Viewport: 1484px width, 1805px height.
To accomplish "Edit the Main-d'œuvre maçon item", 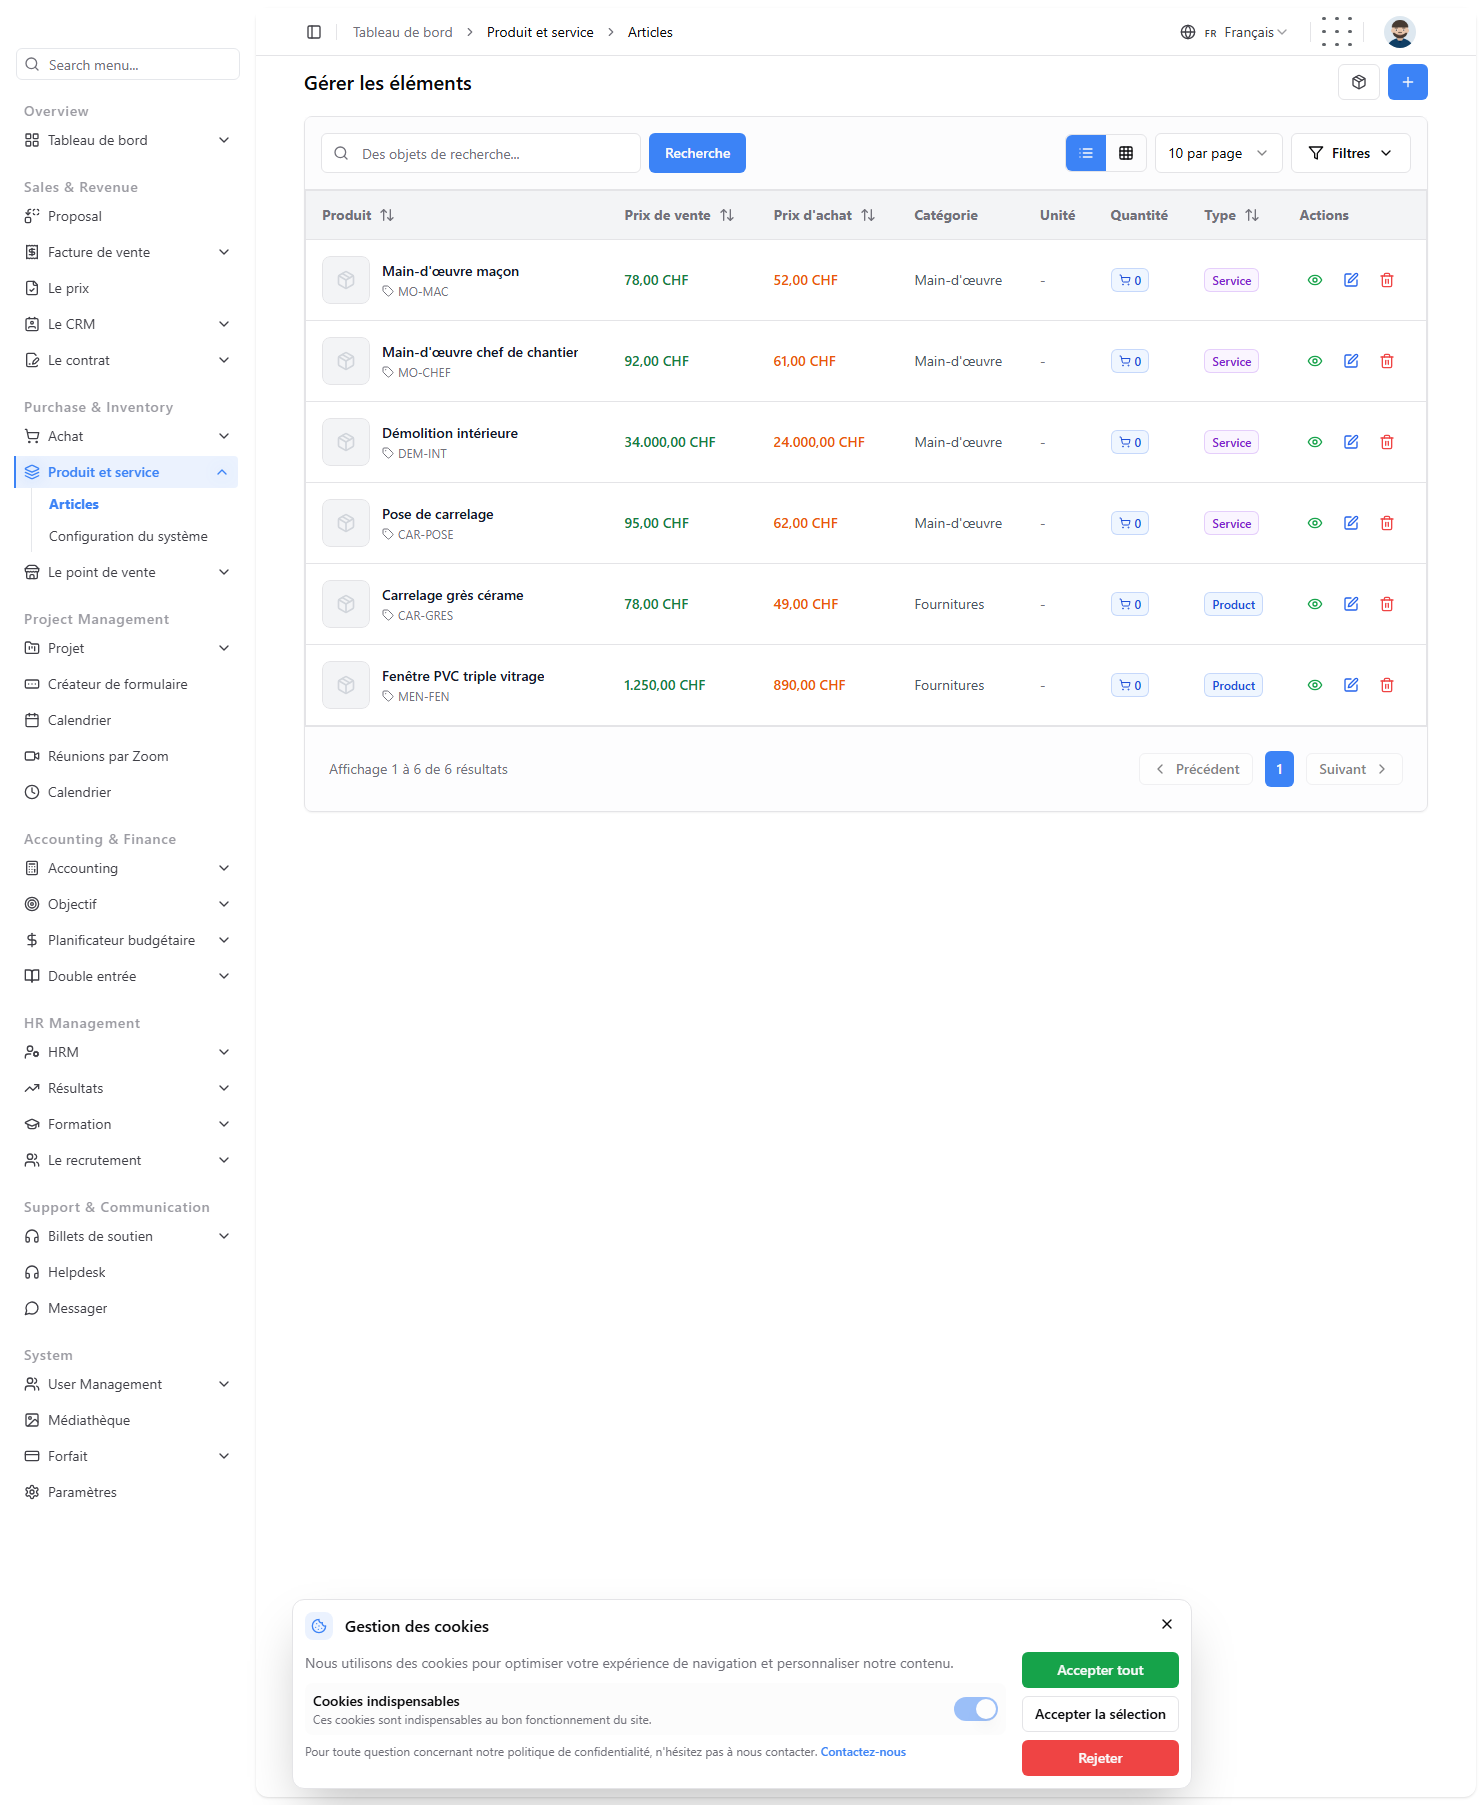I will (x=1350, y=280).
